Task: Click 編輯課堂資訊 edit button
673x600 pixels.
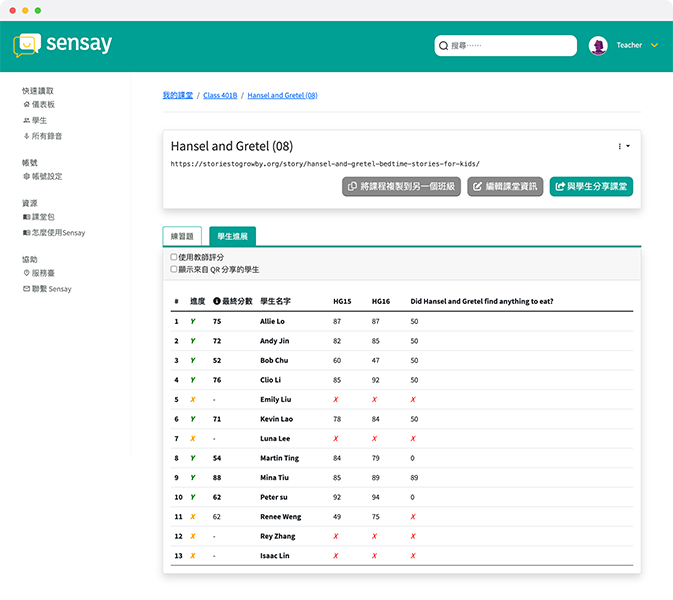Action: pos(505,186)
